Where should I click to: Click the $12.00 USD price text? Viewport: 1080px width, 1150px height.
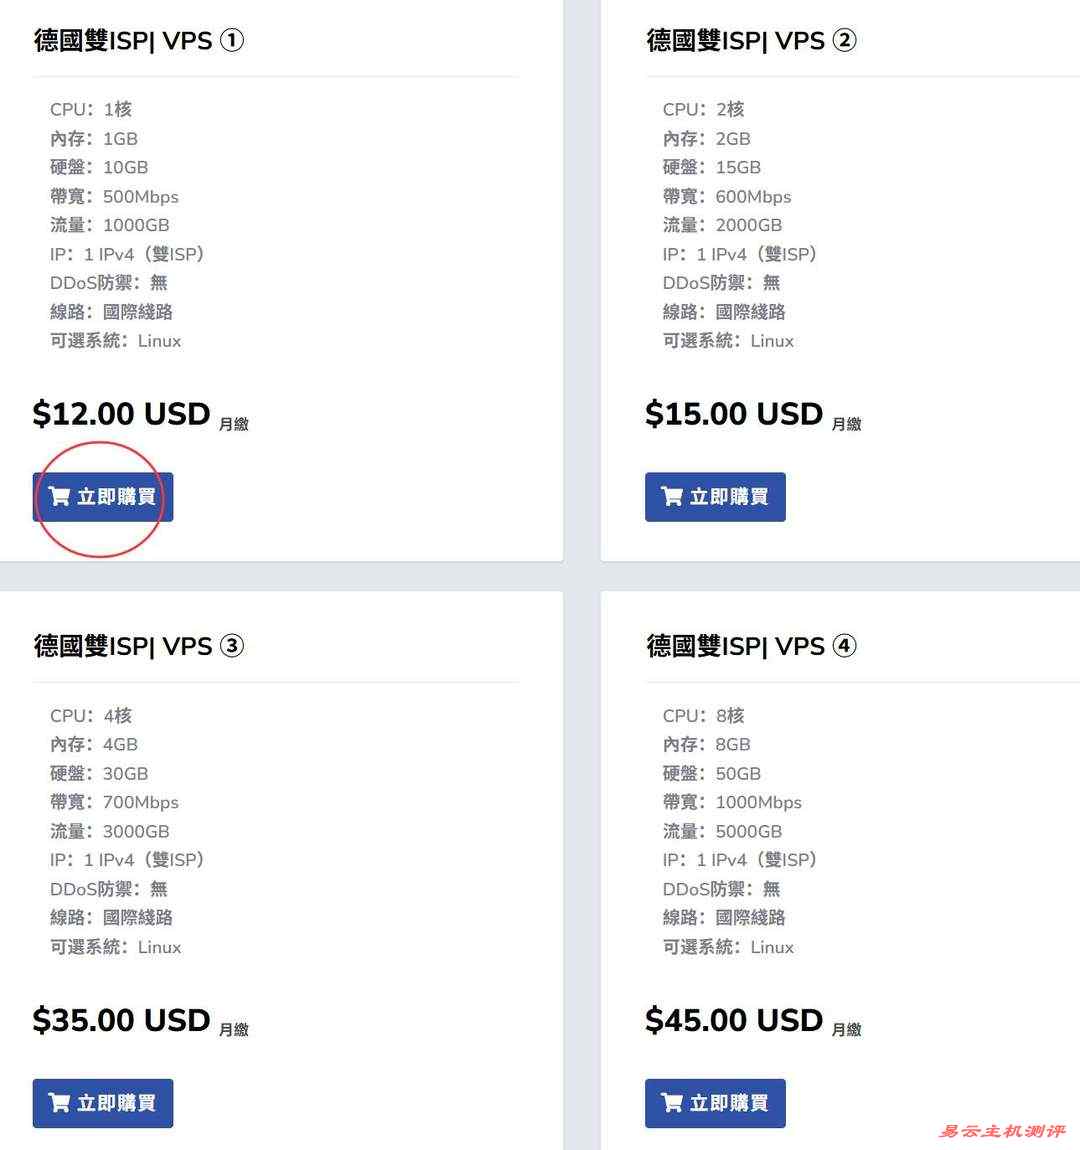click(121, 414)
